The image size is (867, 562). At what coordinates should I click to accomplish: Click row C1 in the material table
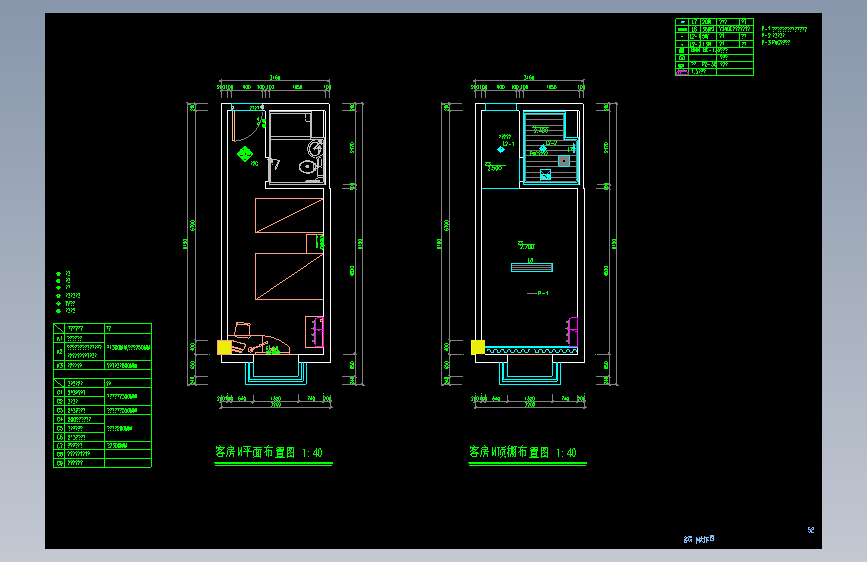pos(102,392)
